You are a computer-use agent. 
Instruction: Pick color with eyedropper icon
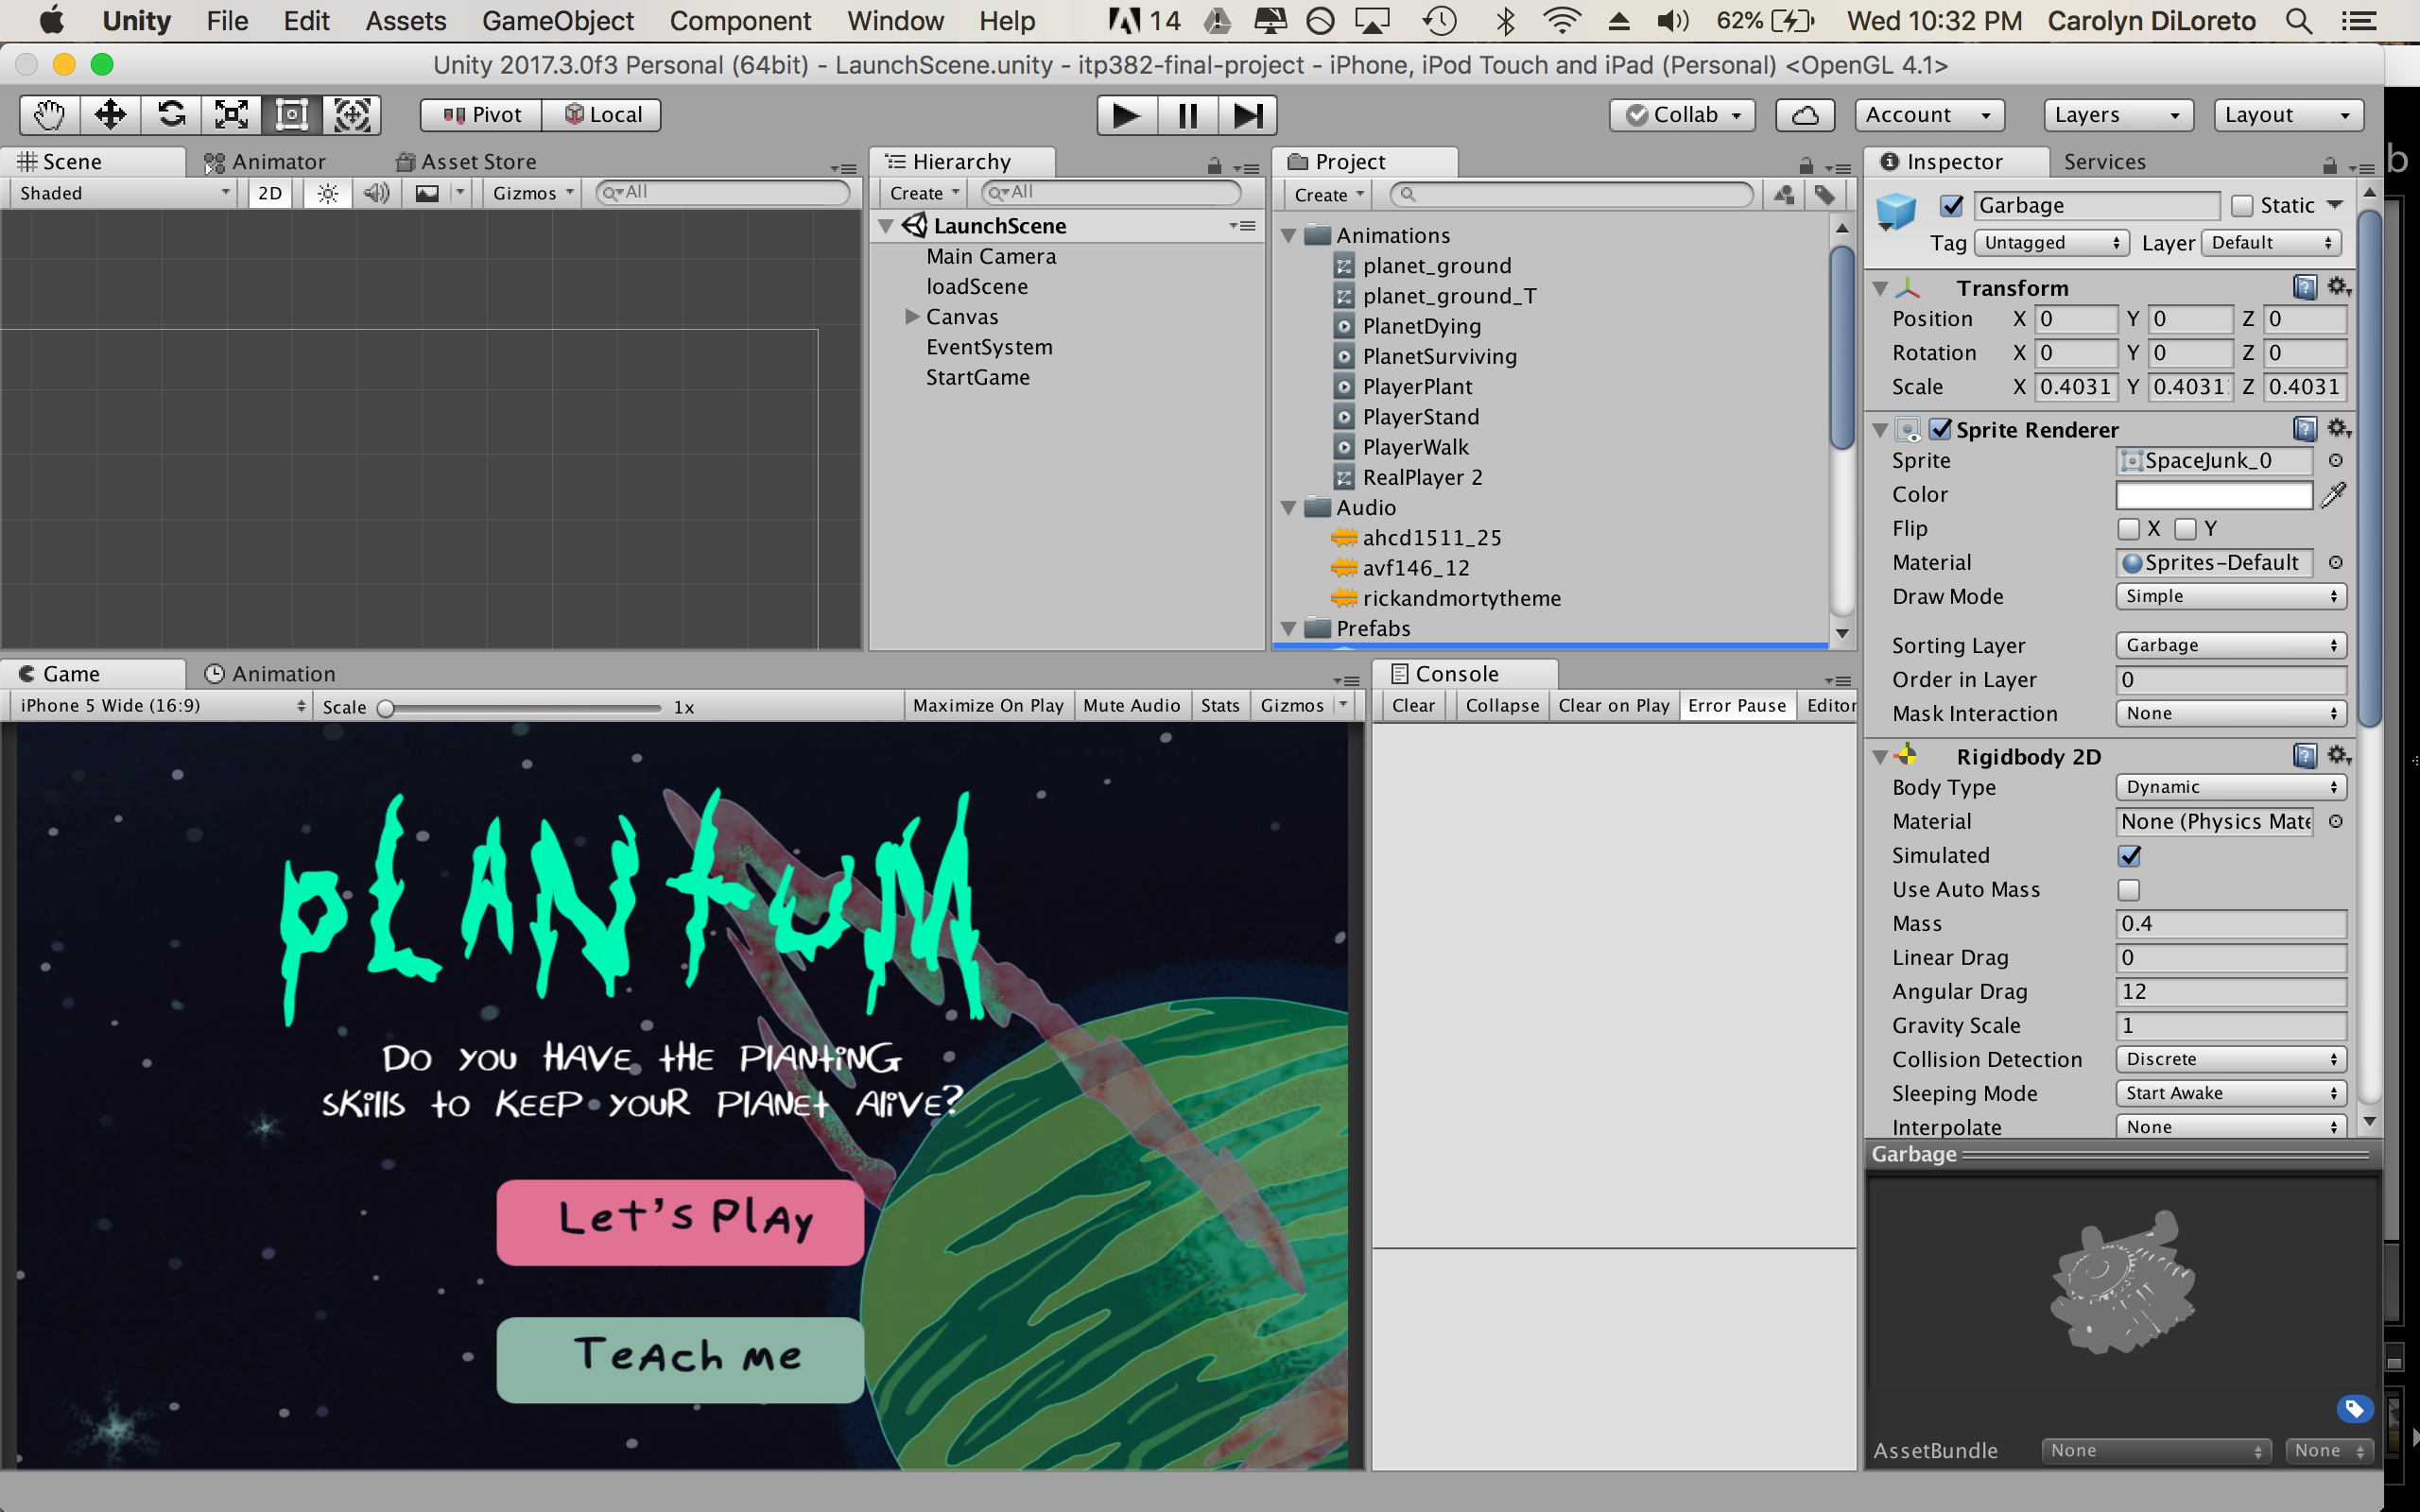coord(2334,495)
